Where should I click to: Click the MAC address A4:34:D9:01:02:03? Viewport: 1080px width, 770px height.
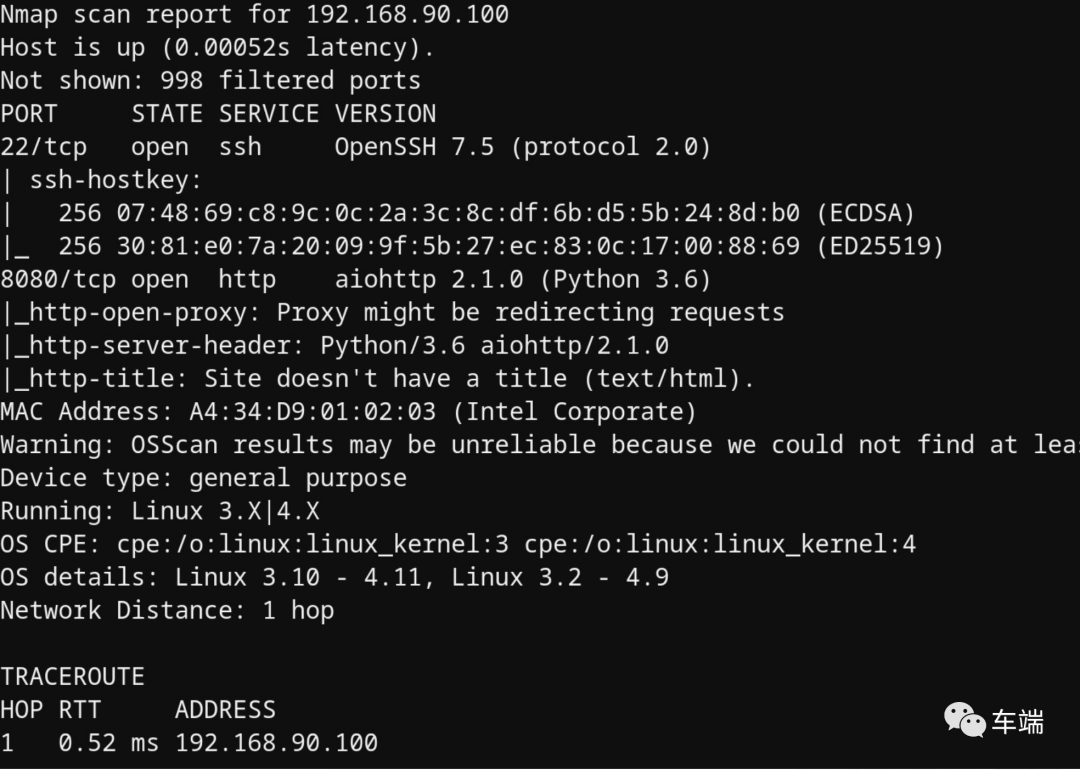312,411
